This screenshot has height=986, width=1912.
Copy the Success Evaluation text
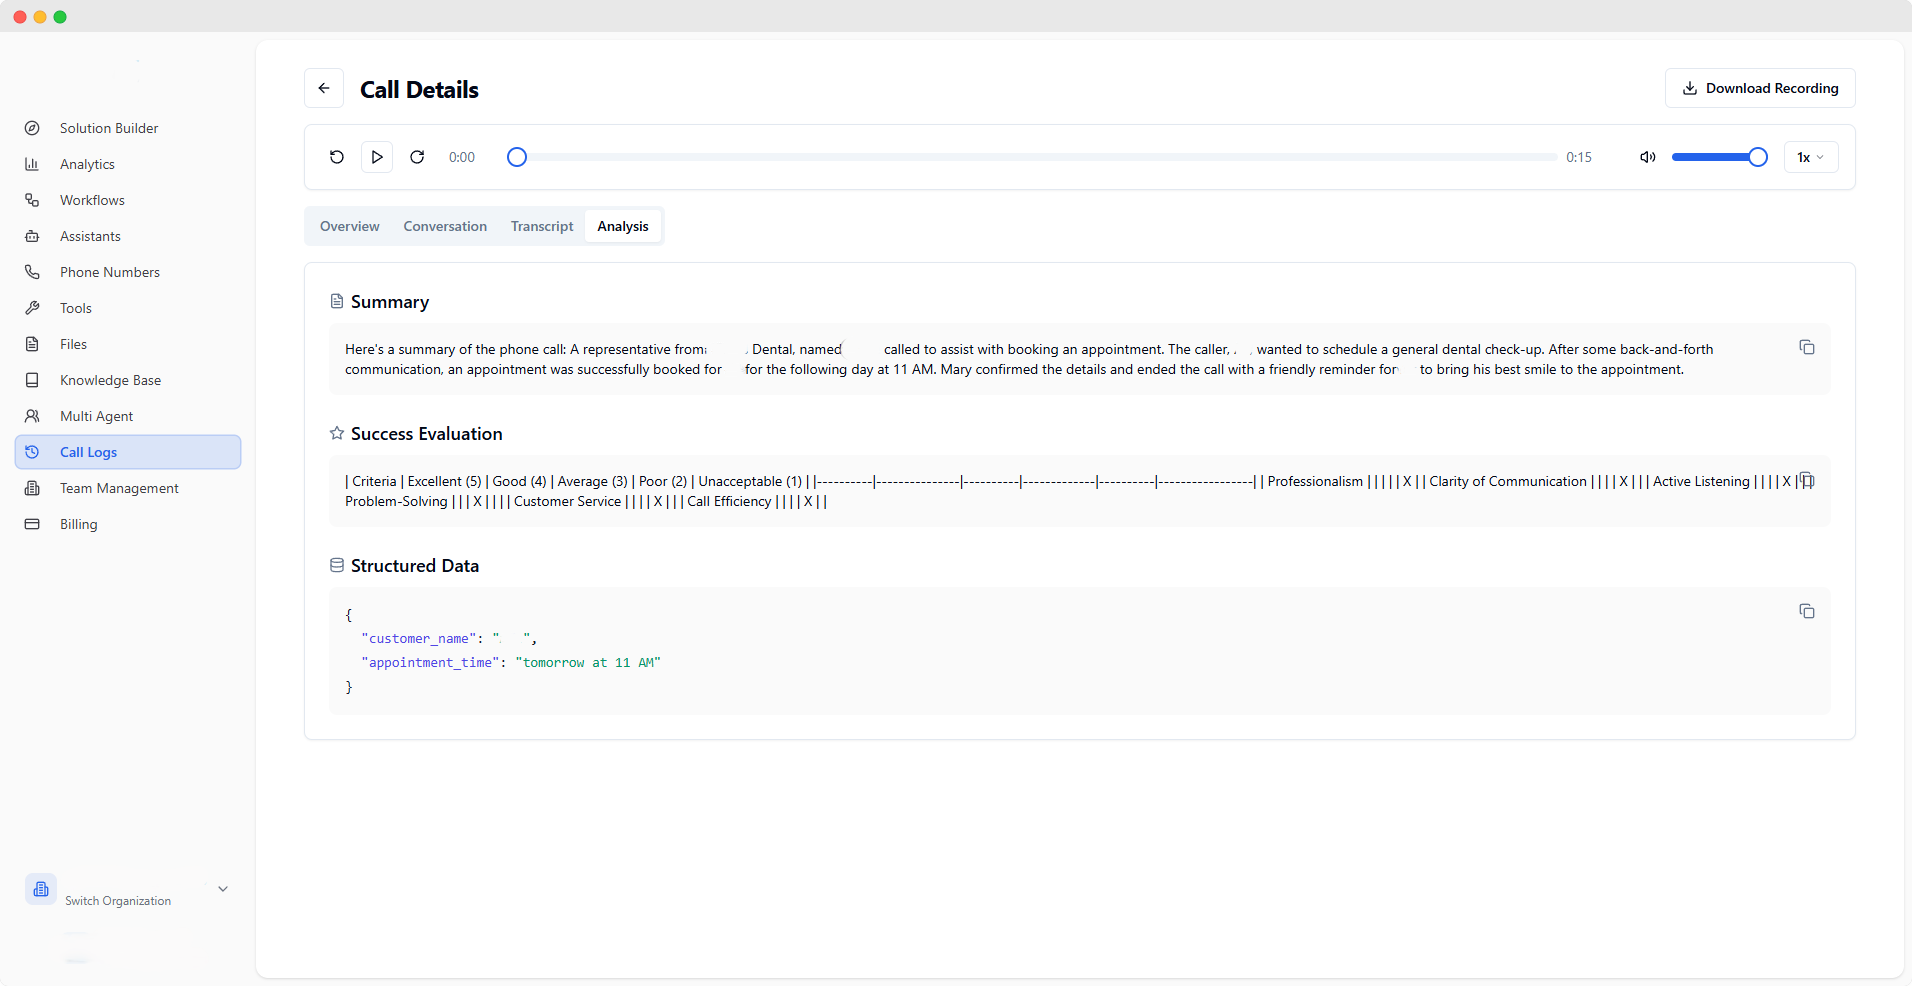1806,480
